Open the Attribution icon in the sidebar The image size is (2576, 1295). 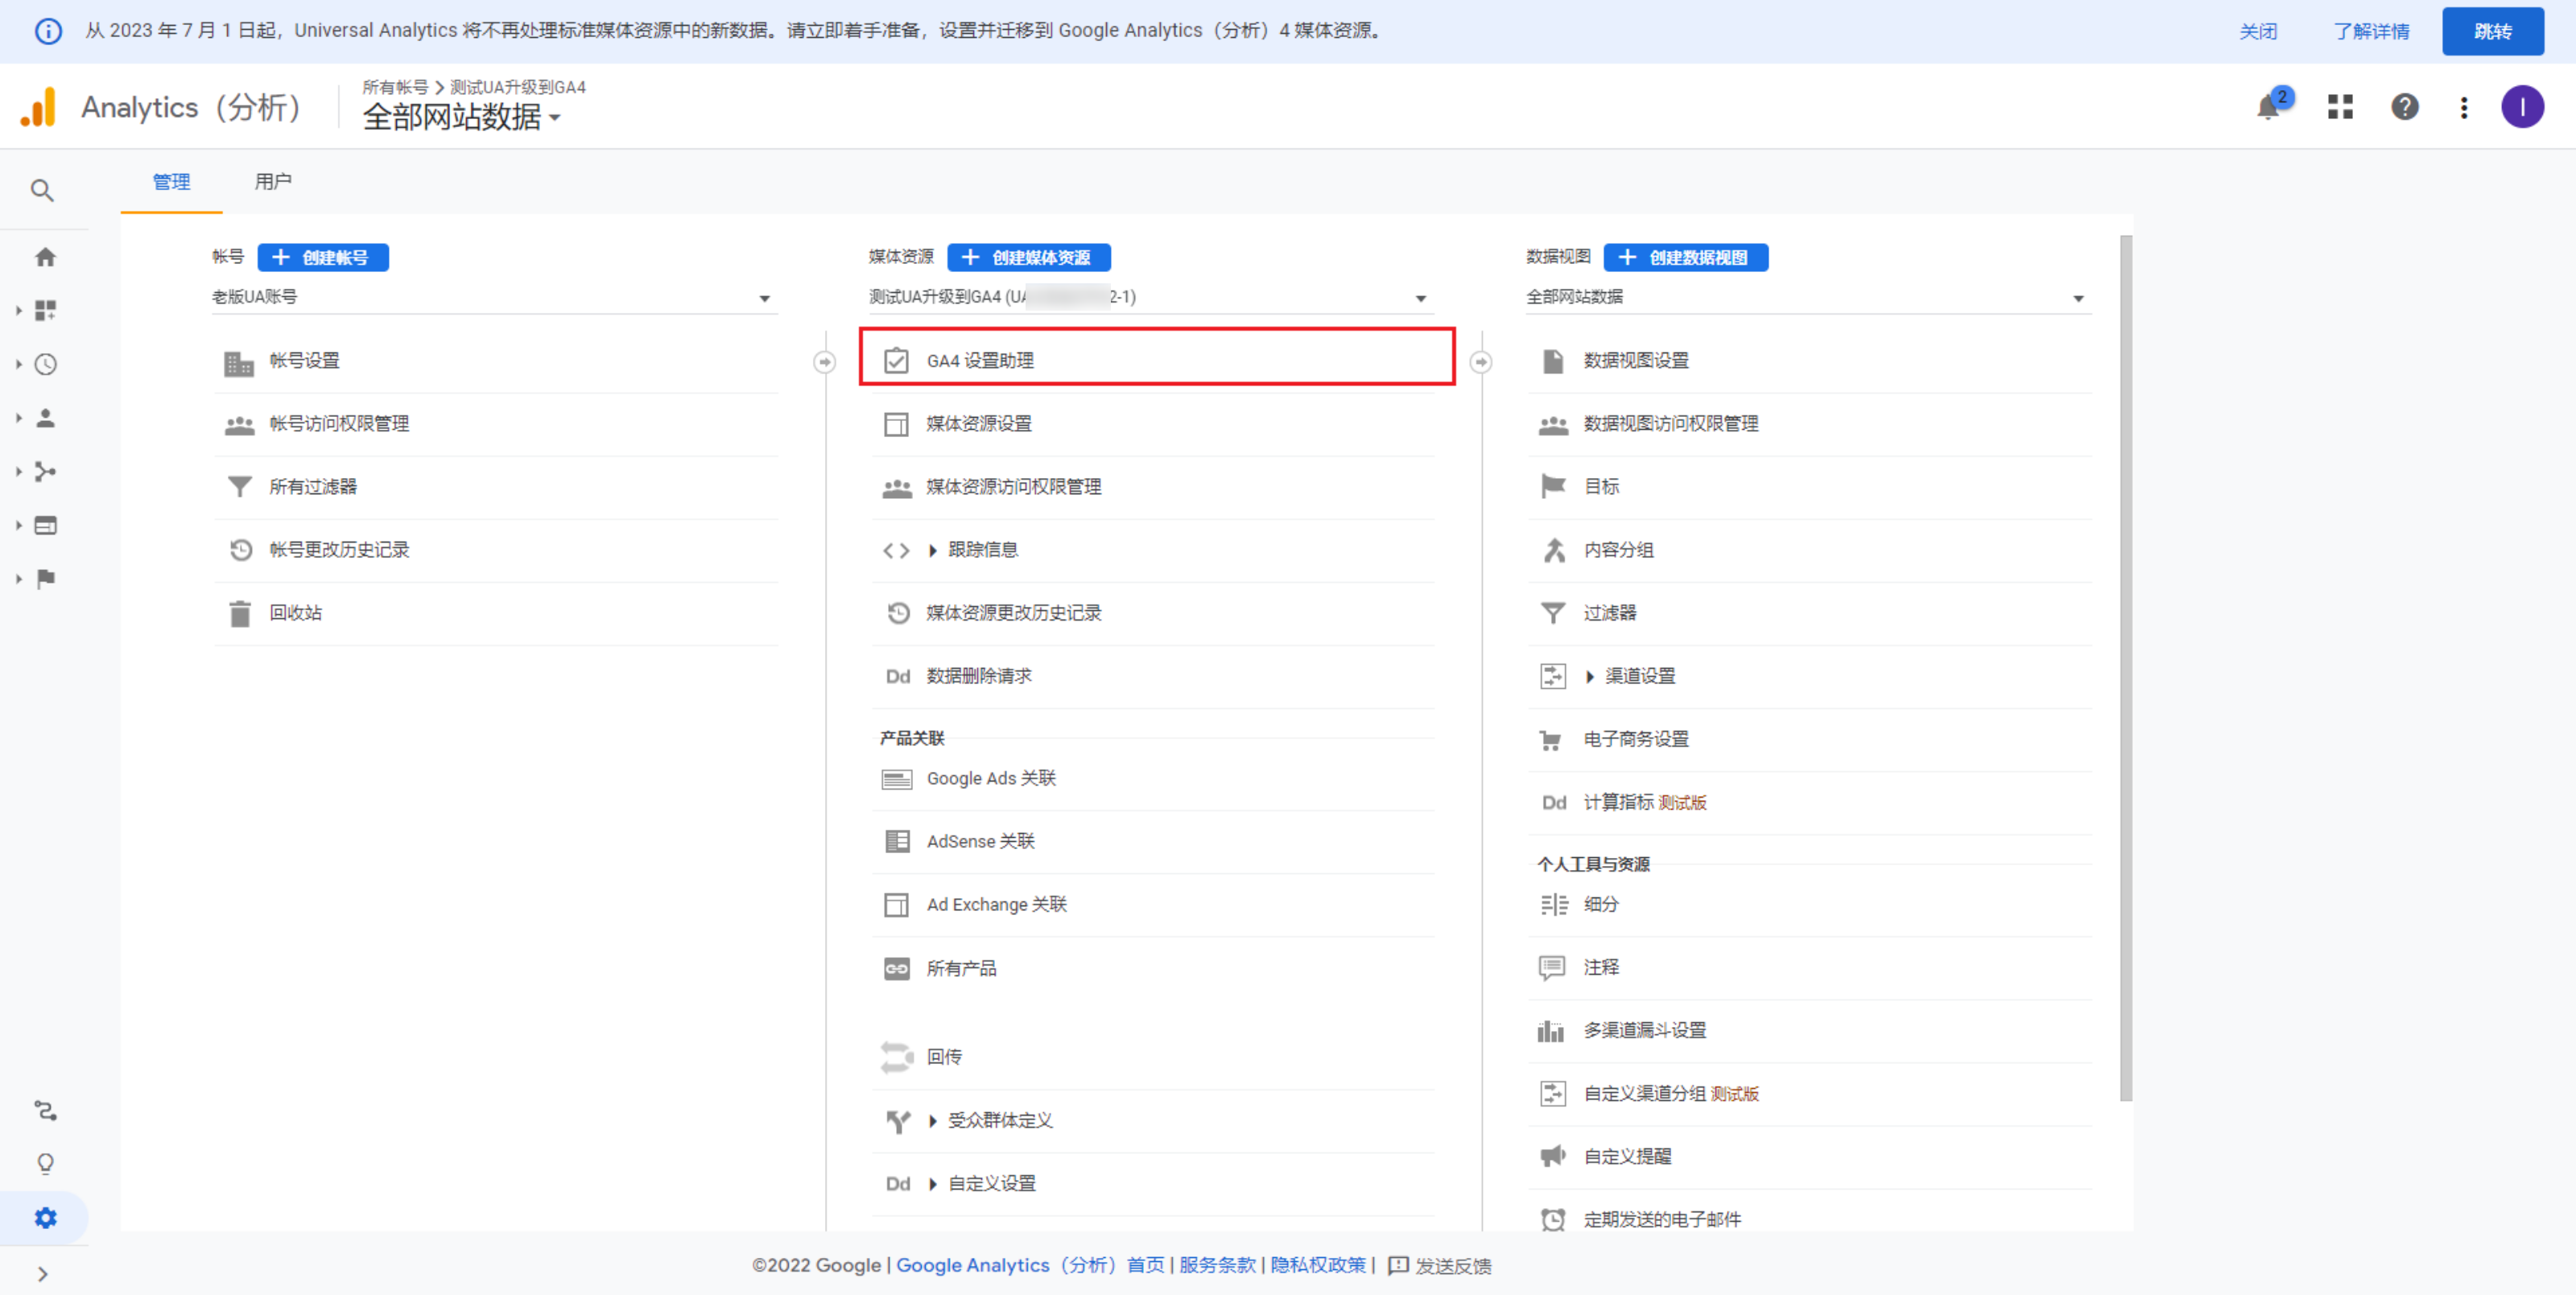point(45,1111)
